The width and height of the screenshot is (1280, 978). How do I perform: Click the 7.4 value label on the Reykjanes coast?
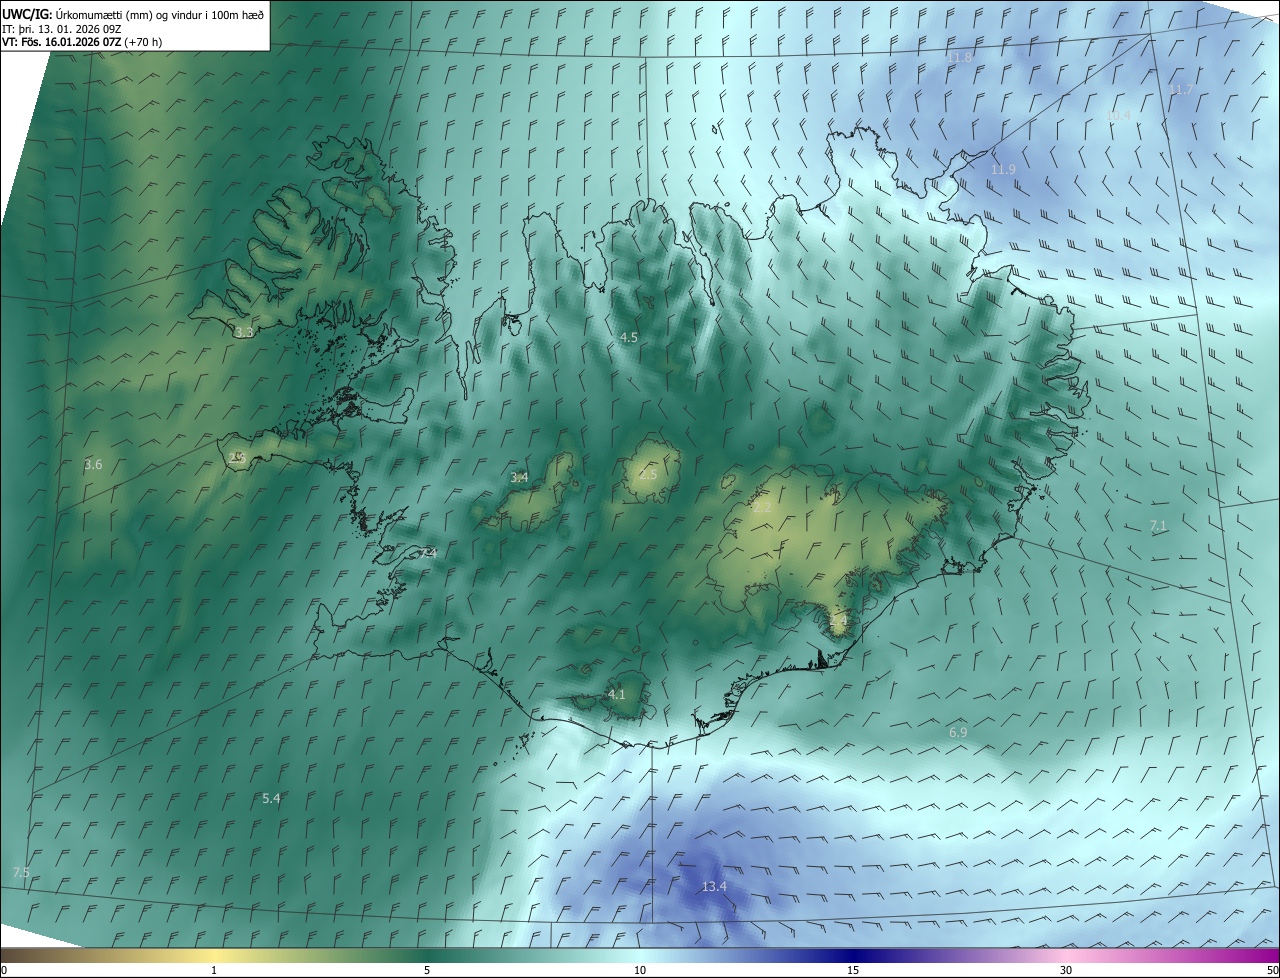(x=428, y=553)
